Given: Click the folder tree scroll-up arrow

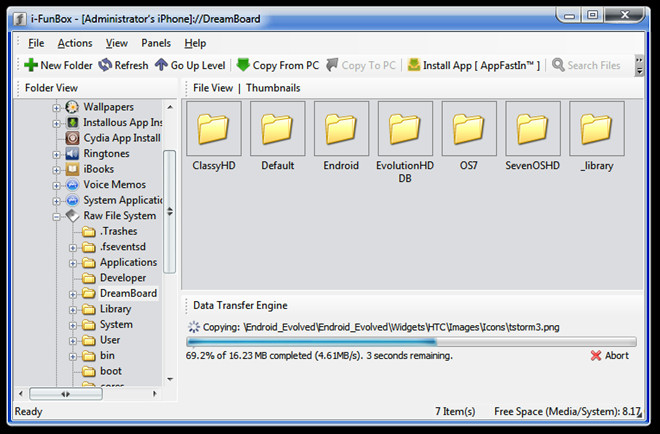Looking at the screenshot, I should pyautogui.click(x=170, y=107).
